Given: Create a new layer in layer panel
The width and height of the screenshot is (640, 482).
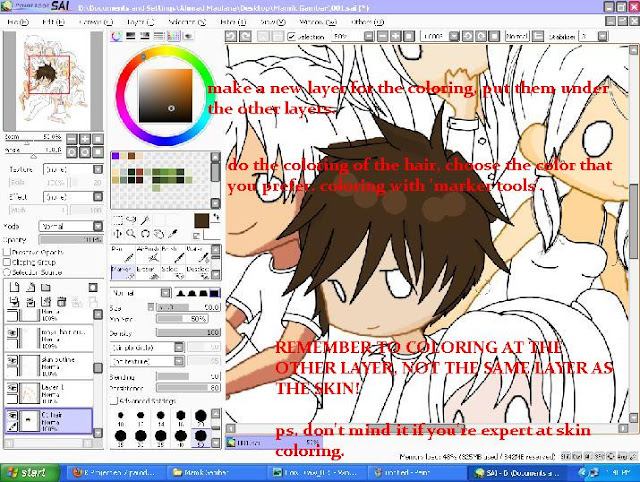Looking at the screenshot, I should [x=14, y=287].
